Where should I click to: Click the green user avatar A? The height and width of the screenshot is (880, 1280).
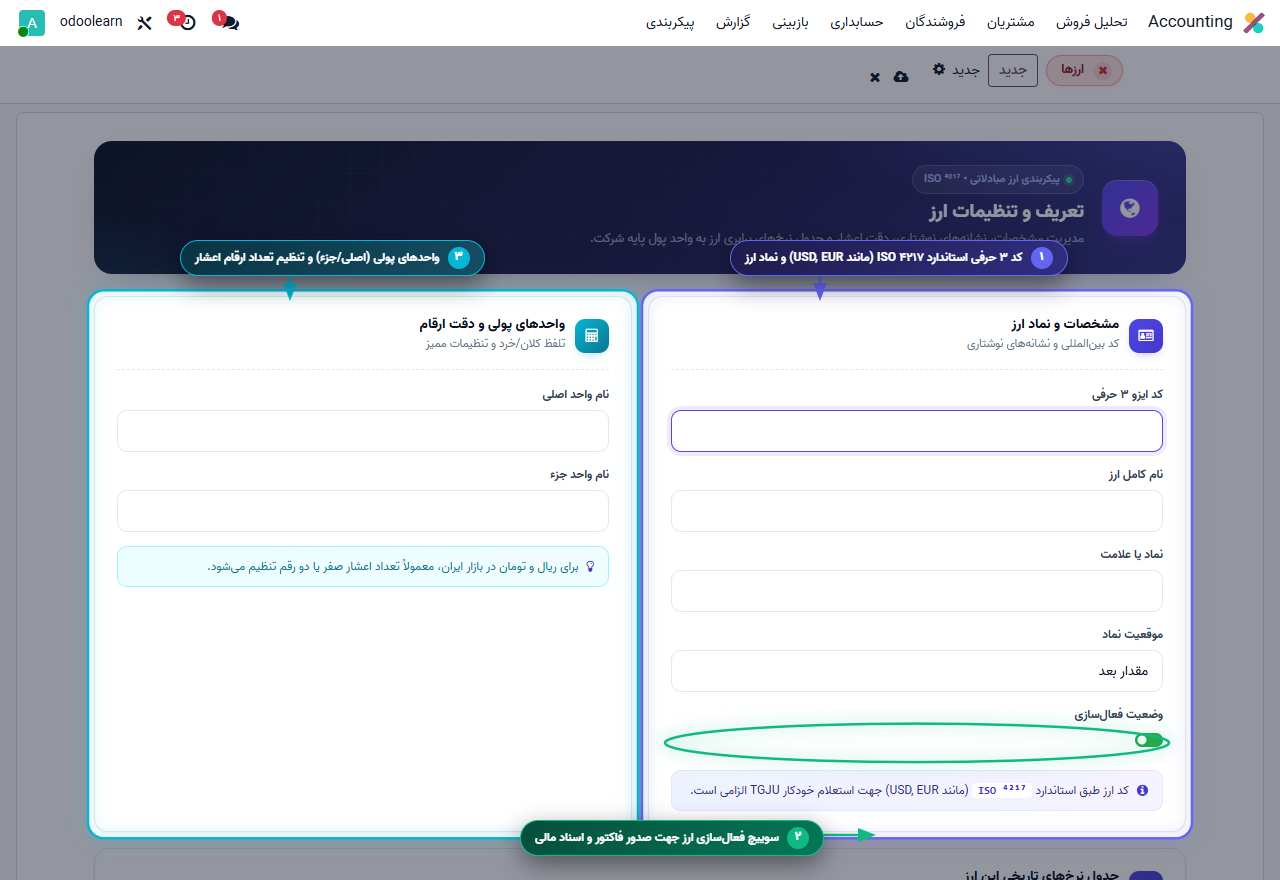point(31,23)
